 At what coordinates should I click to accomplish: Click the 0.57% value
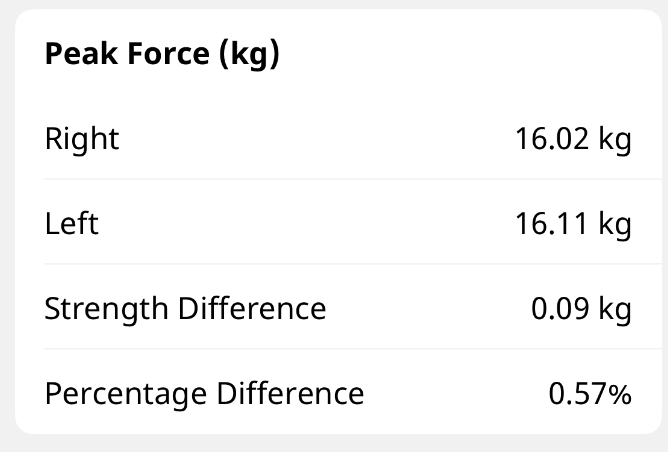[590, 393]
